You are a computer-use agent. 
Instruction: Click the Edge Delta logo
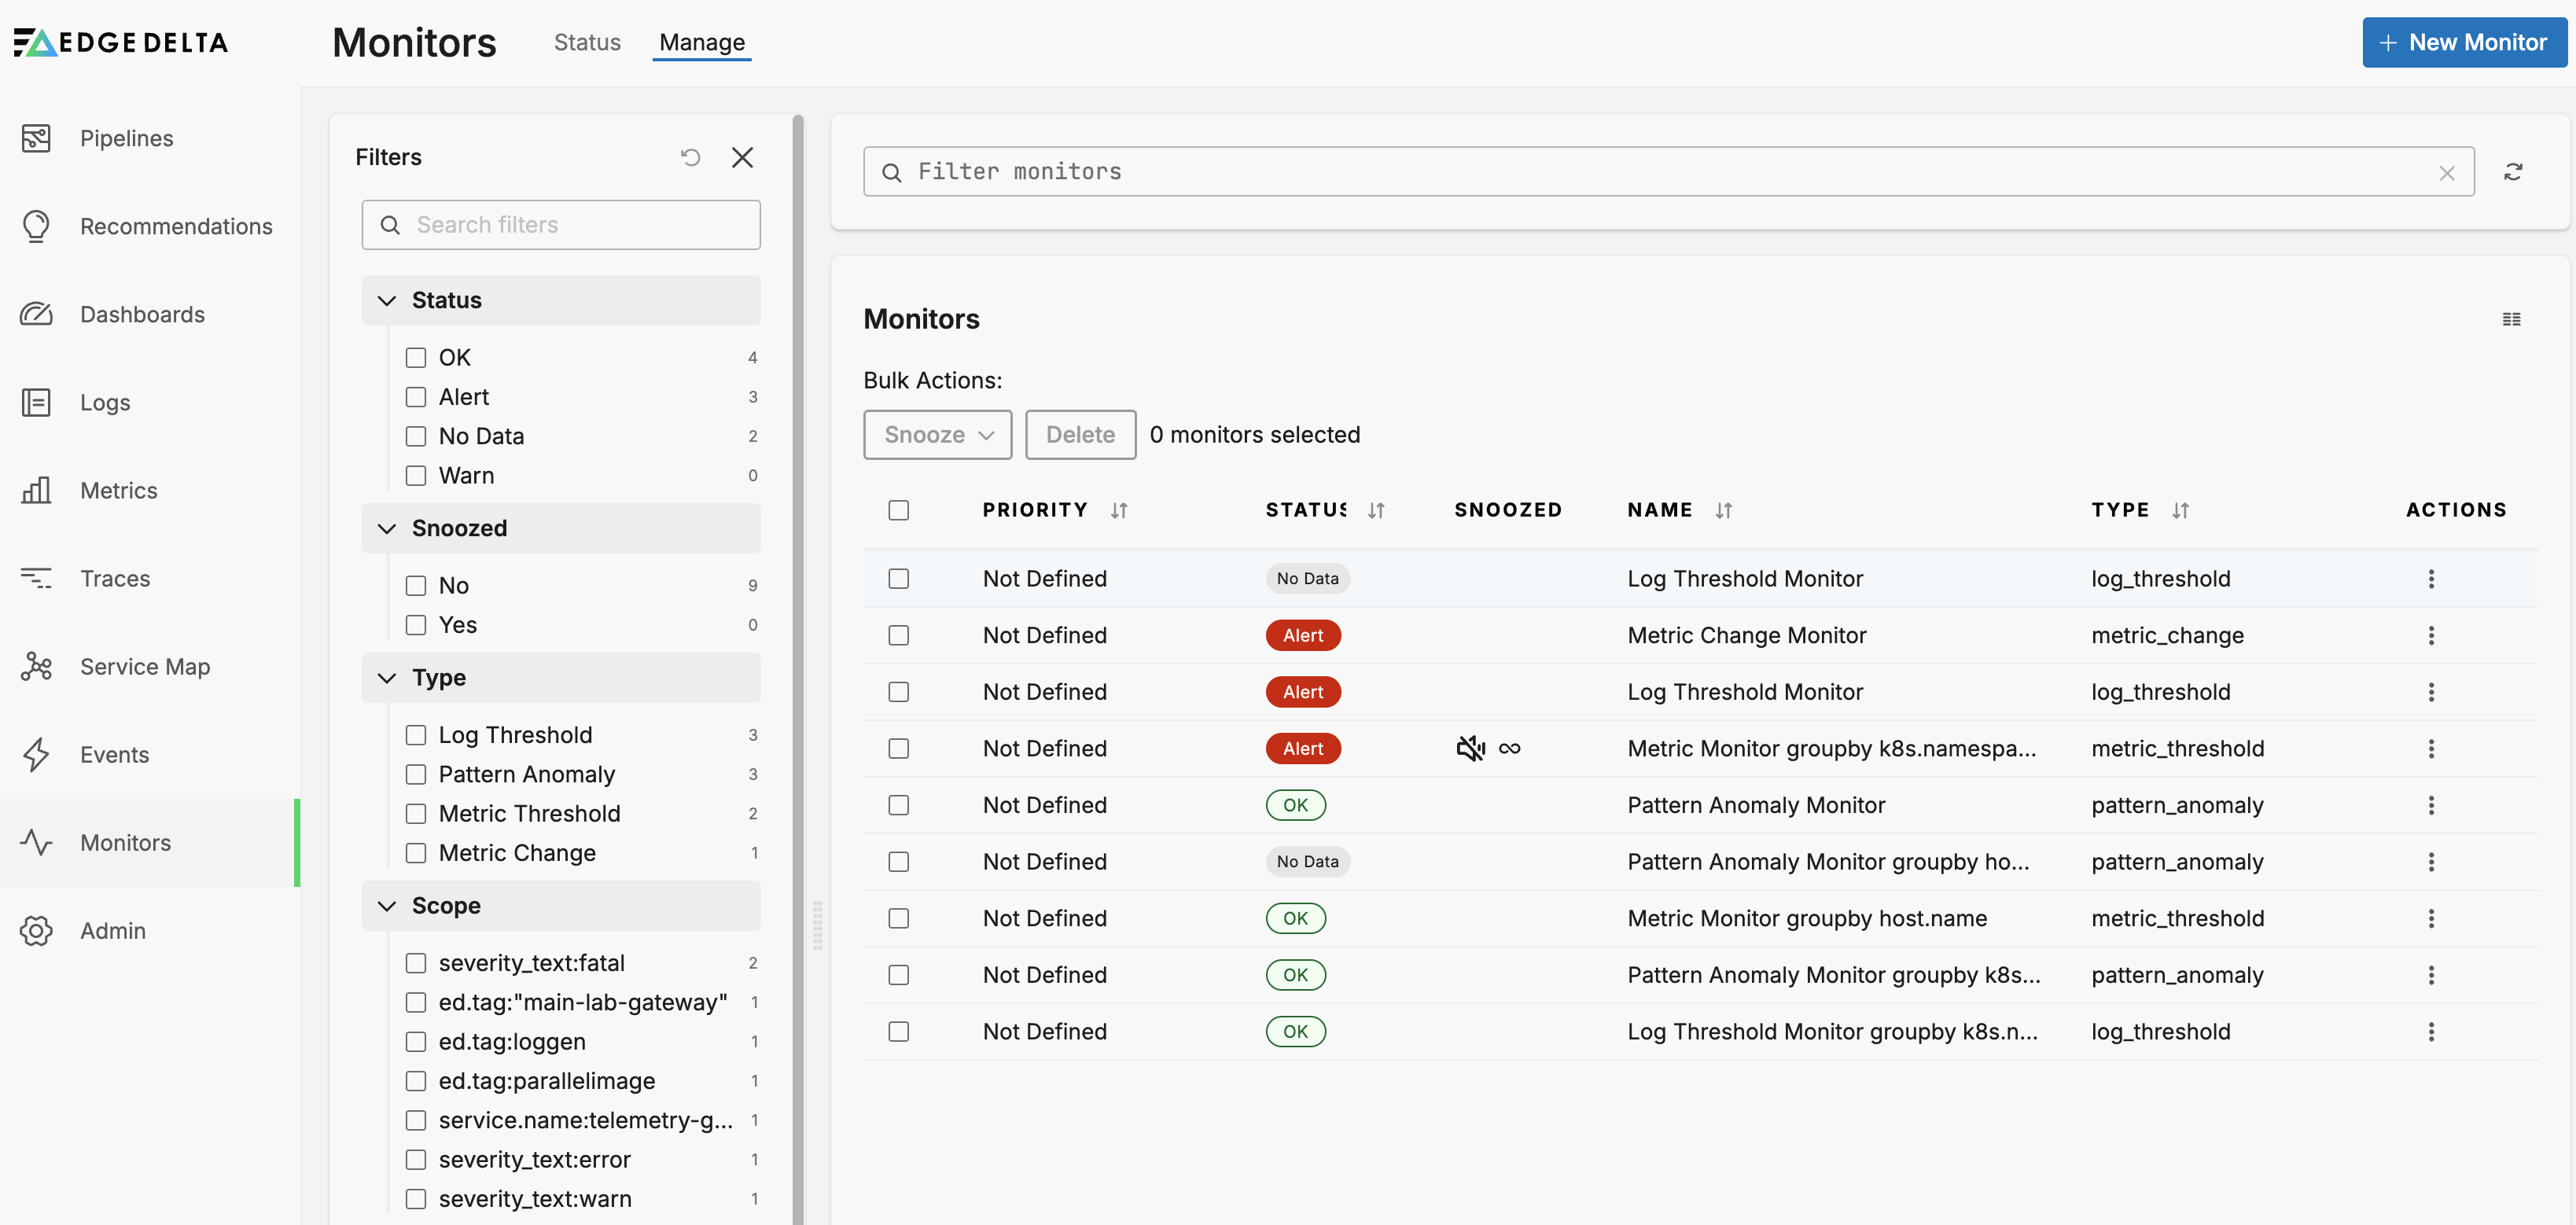pos(121,42)
